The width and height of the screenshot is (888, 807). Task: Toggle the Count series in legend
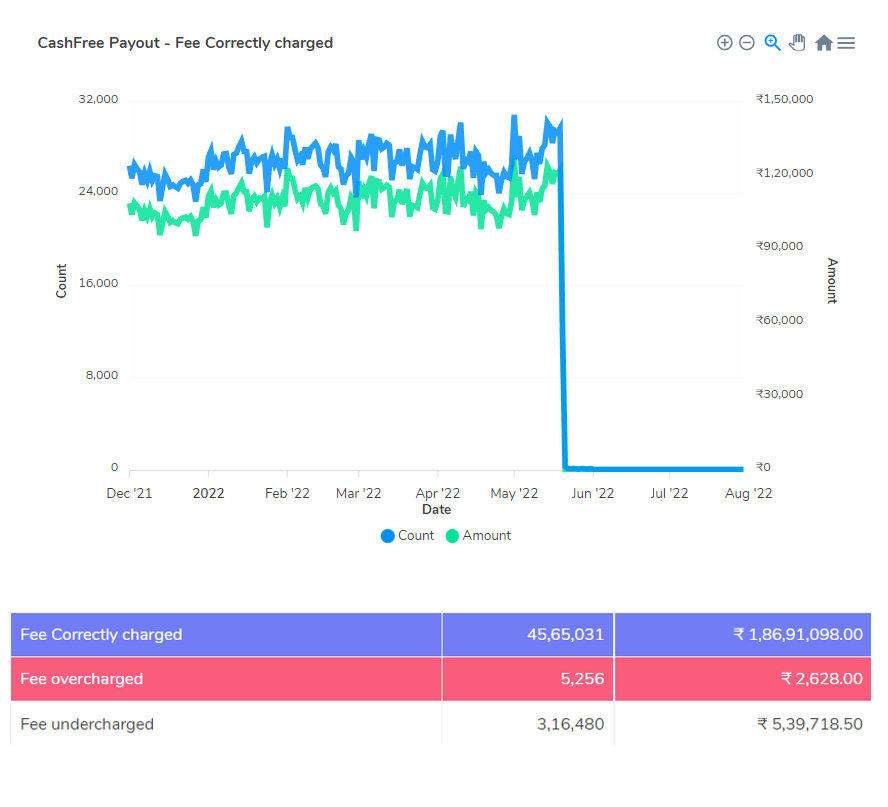pos(408,536)
